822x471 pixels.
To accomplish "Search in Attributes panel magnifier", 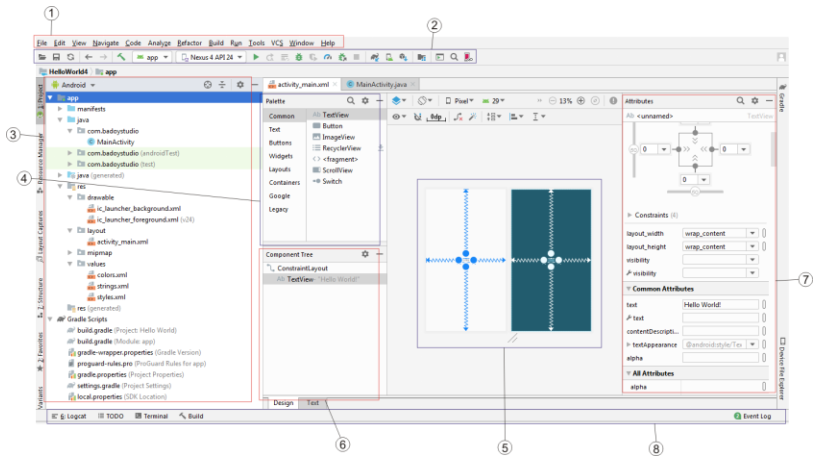I will tap(740, 101).
